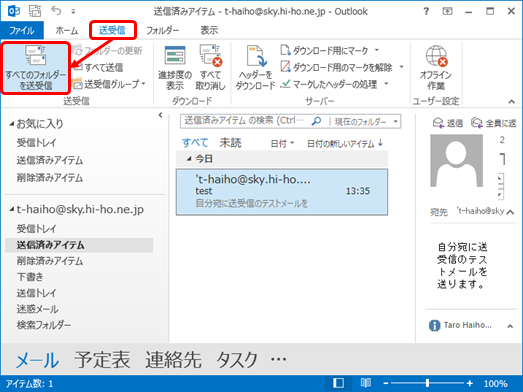Select the 未読 filter
Image resolution: width=523 pixels, height=392 pixels.
230,143
